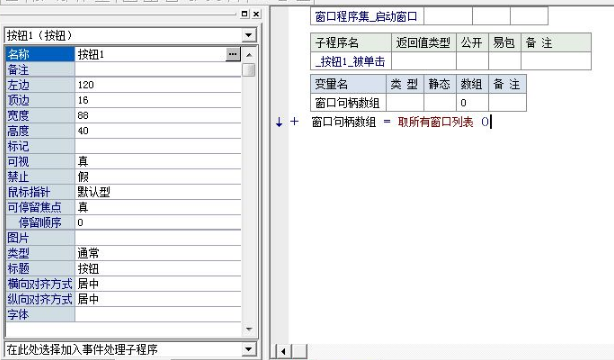The height and width of the screenshot is (360, 614).
Task: Click the 可停留焦点 property label
Action: pyautogui.click(x=40, y=207)
